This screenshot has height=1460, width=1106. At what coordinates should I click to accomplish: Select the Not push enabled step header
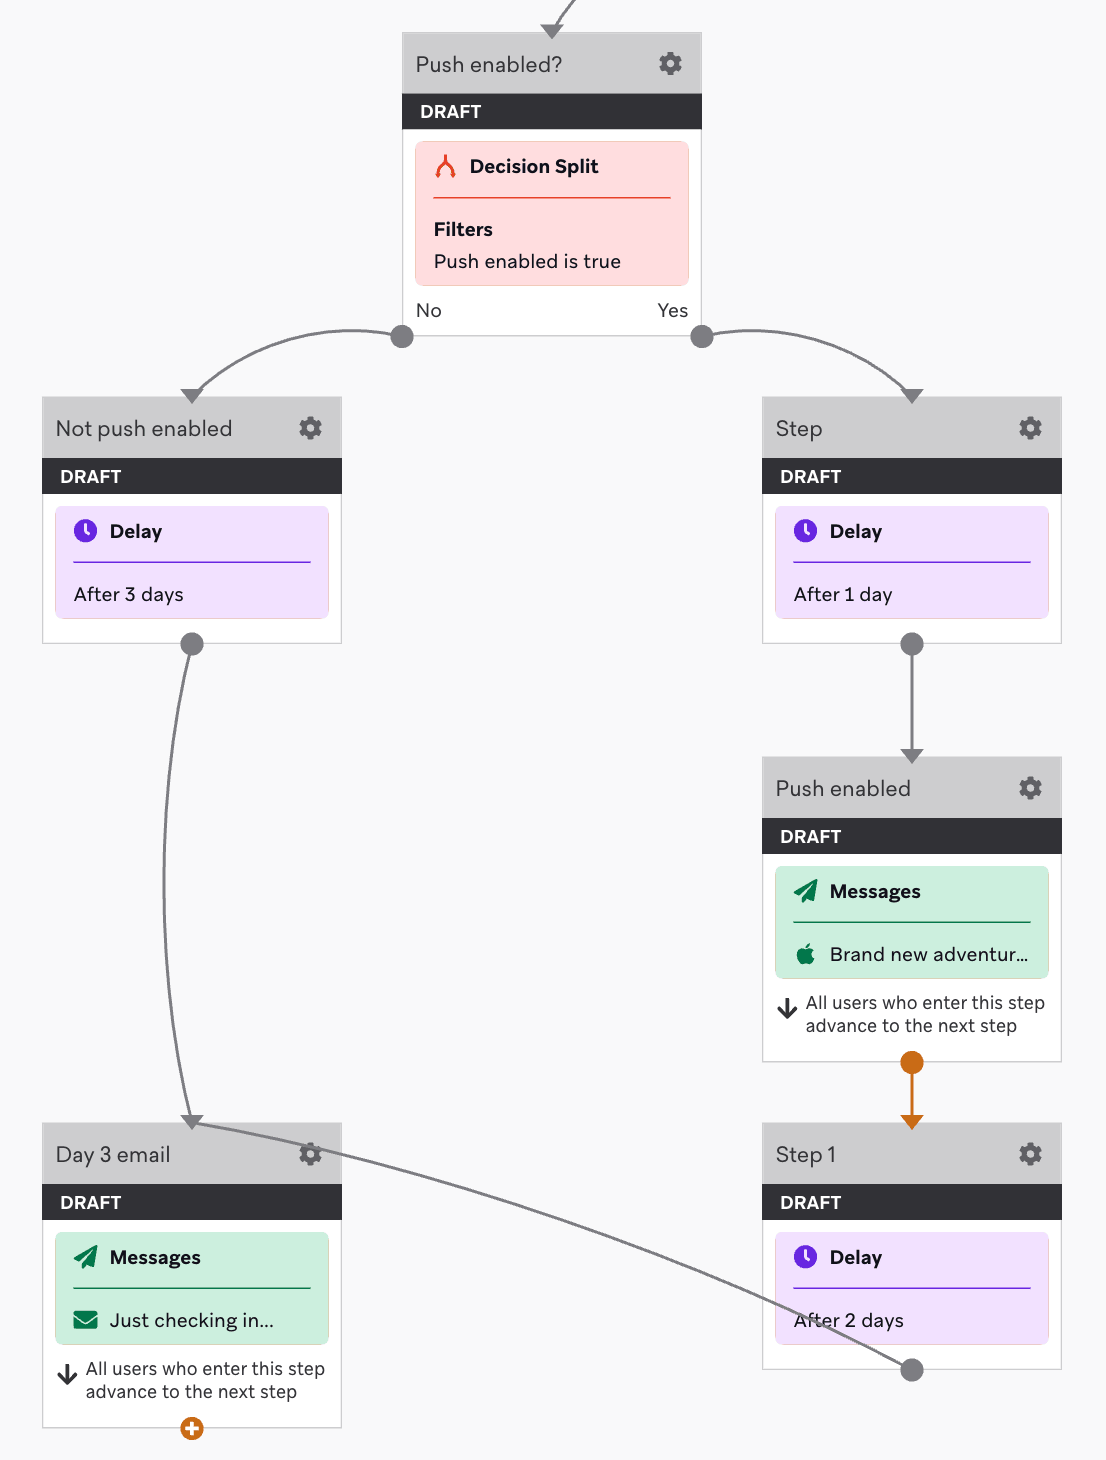coord(192,428)
